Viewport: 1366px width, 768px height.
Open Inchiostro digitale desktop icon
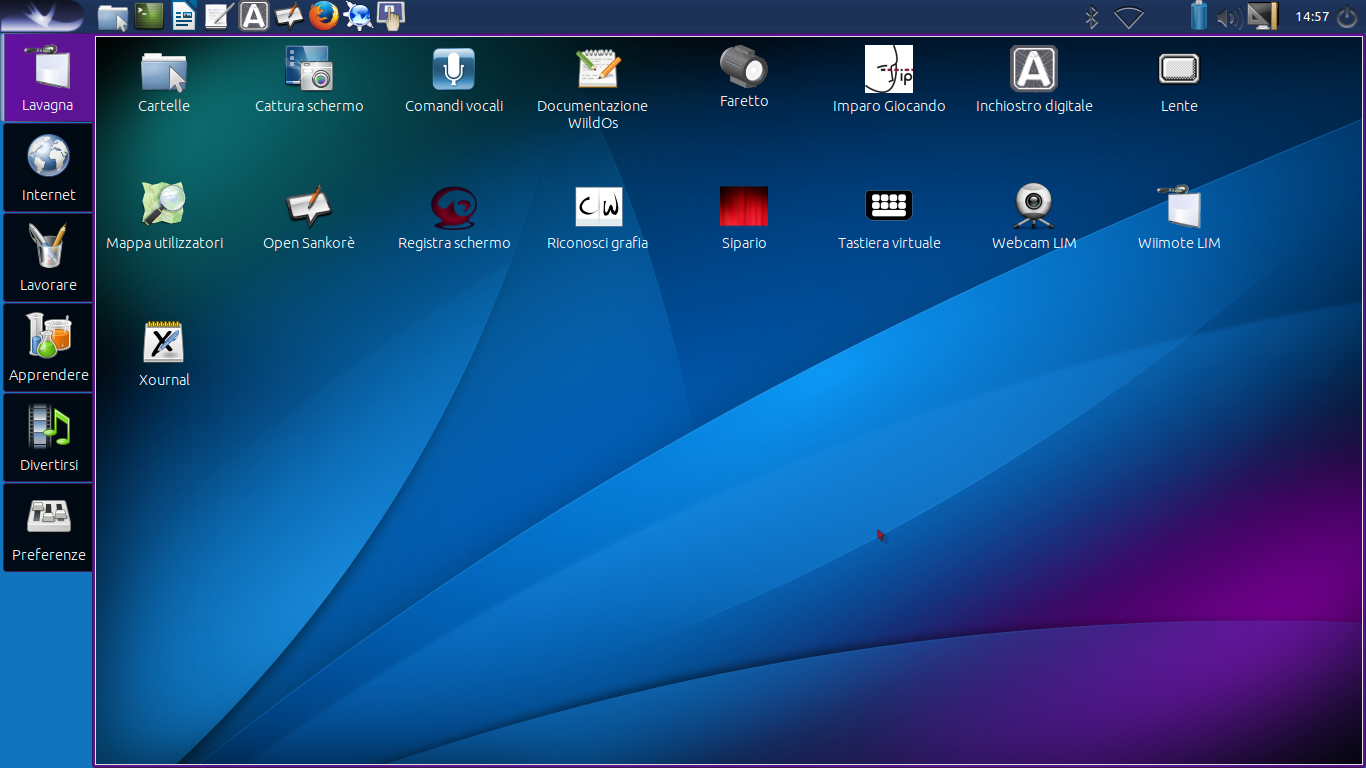[x=1034, y=70]
